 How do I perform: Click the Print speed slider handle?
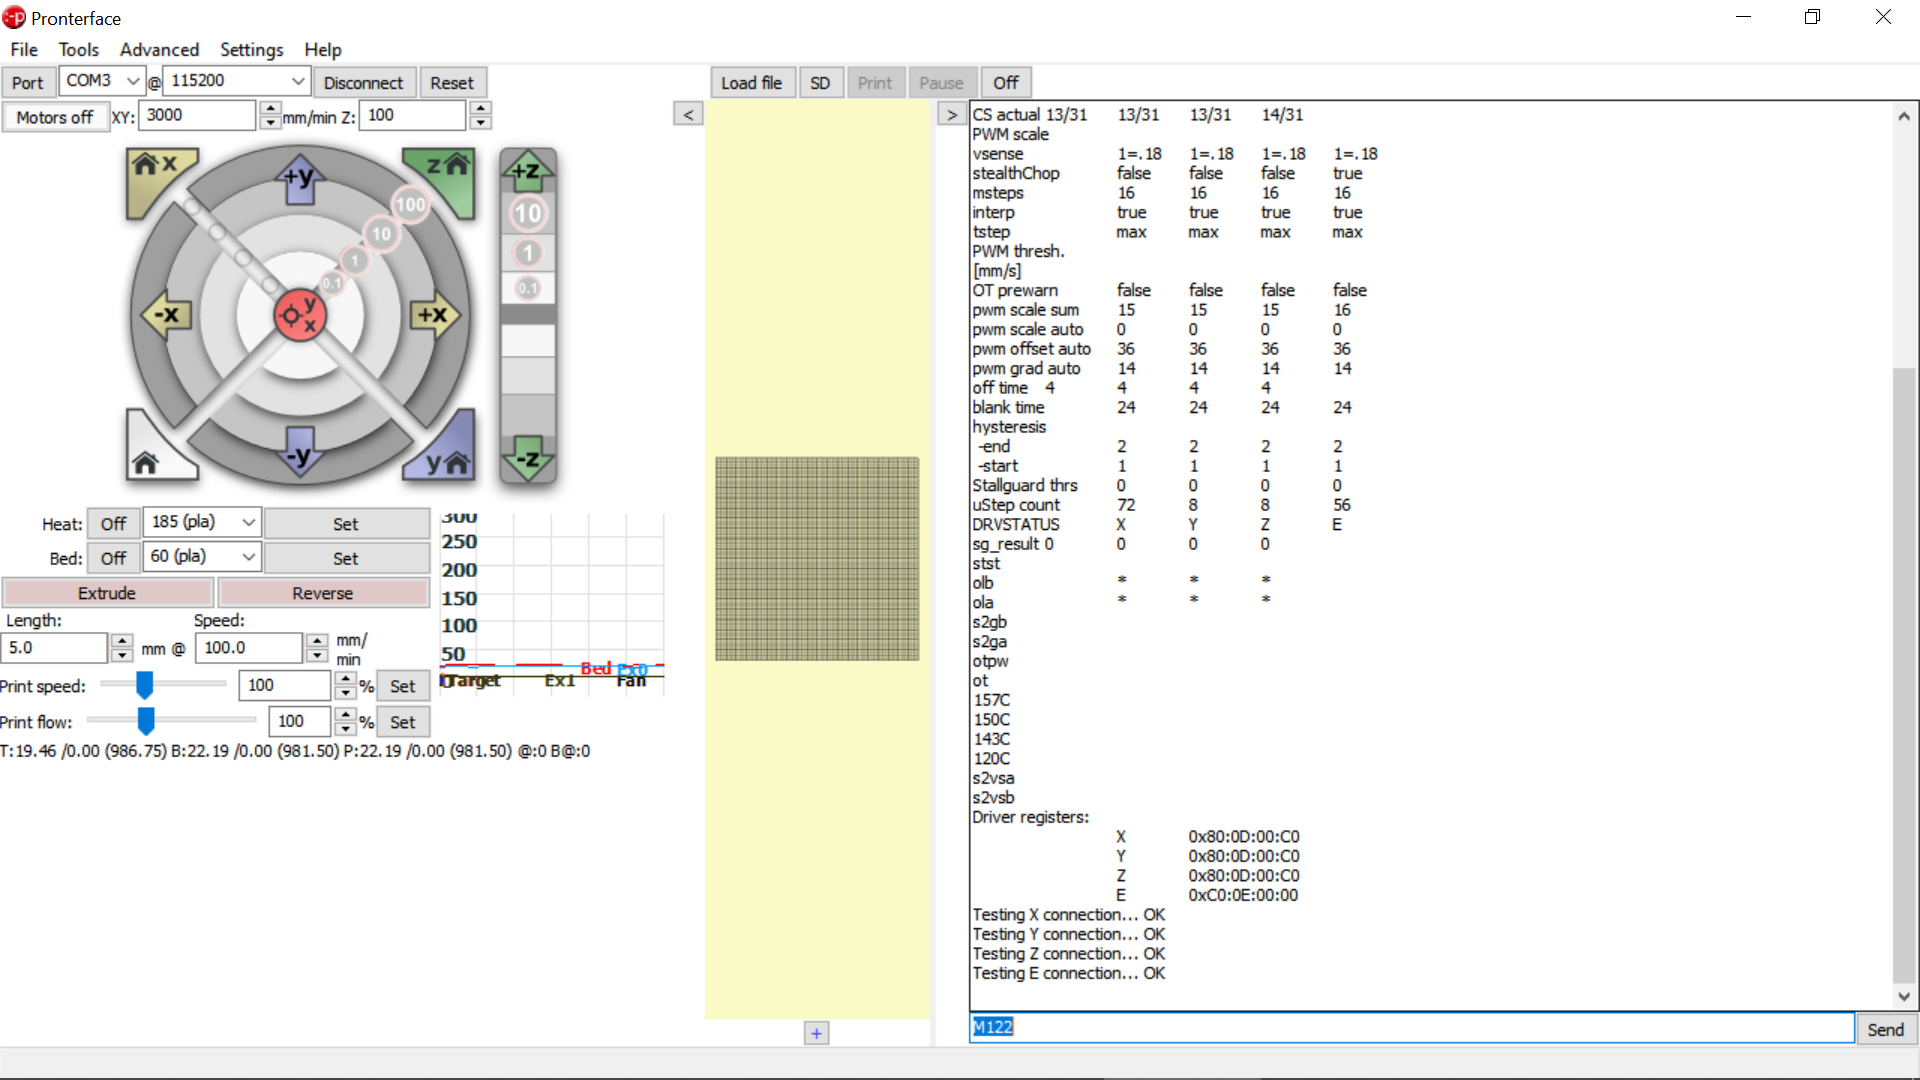(x=145, y=685)
